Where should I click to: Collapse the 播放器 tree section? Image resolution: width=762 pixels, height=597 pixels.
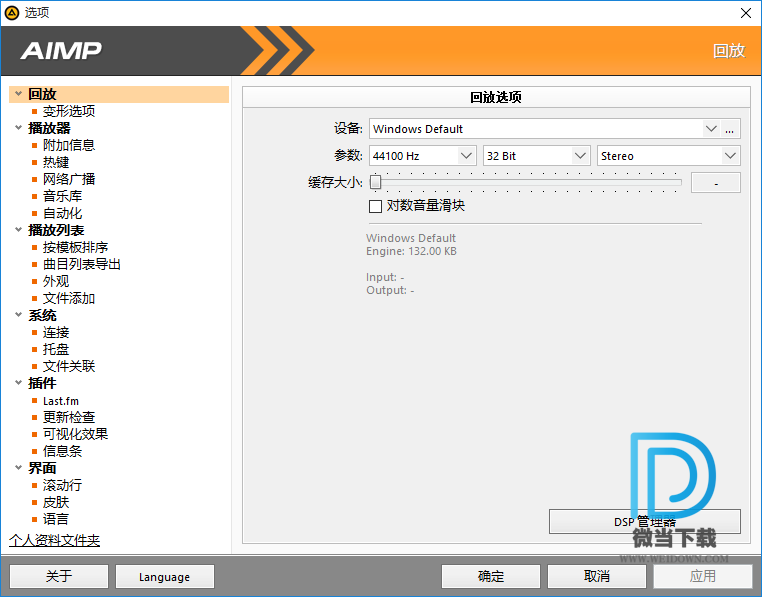pyautogui.click(x=18, y=128)
